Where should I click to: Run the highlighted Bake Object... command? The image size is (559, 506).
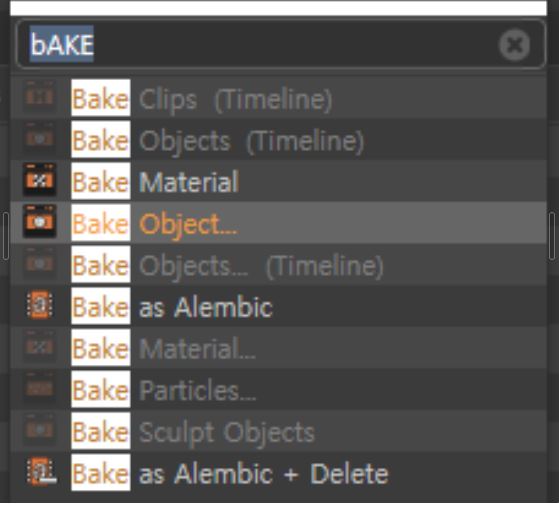click(x=278, y=223)
